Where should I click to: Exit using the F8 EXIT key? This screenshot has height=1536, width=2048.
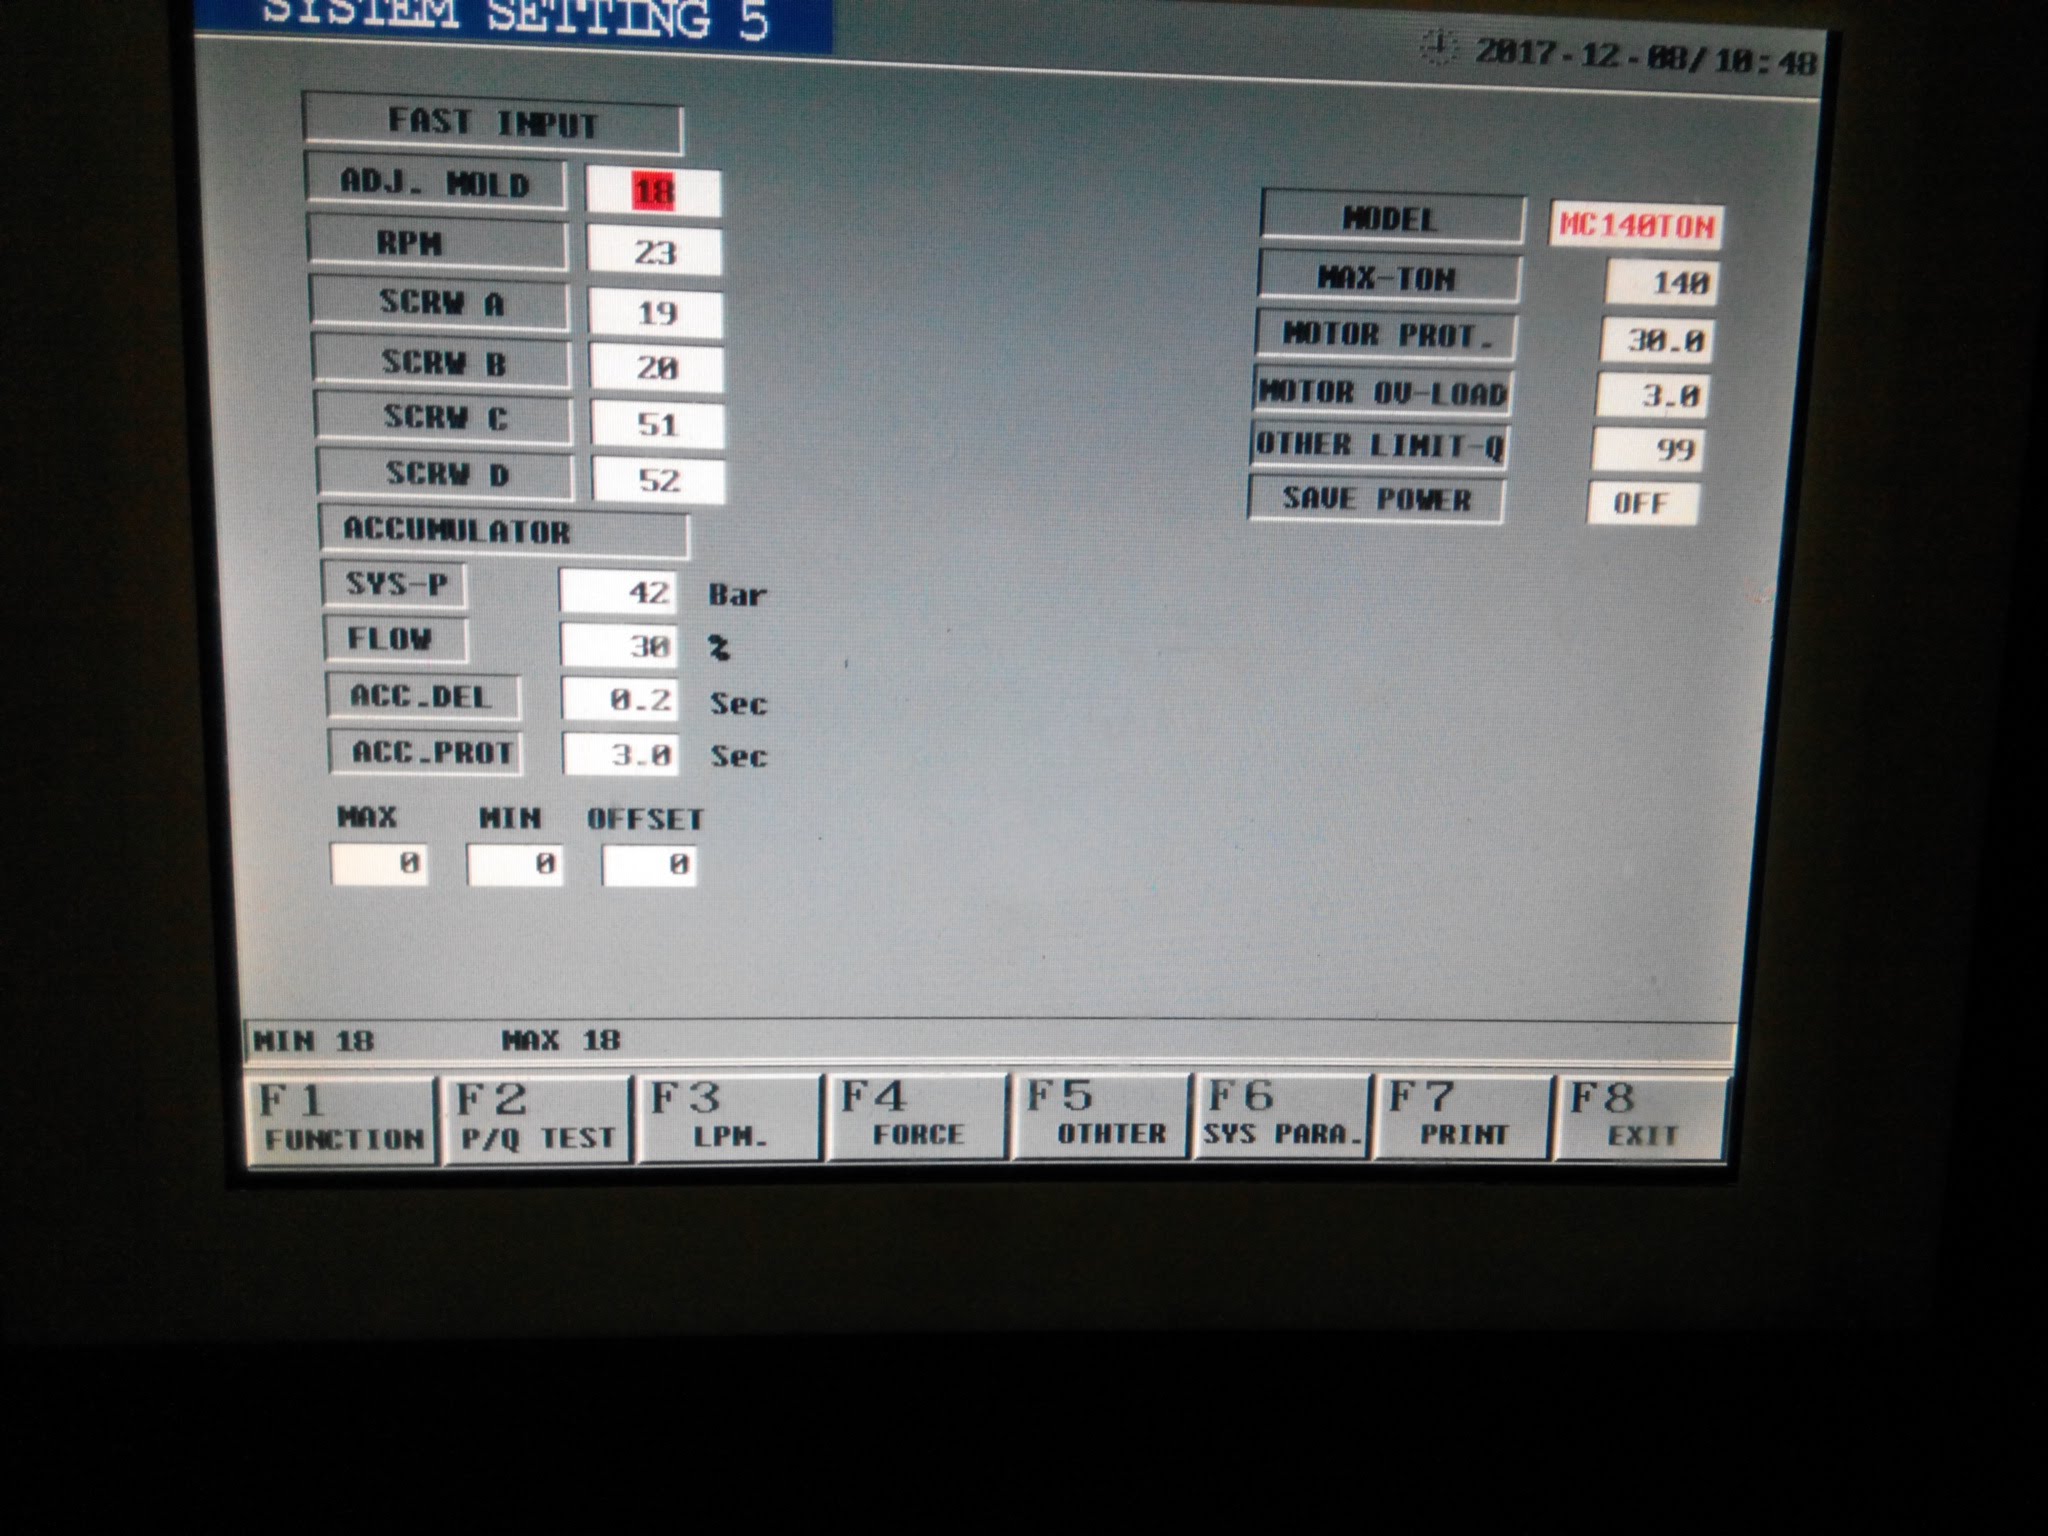pos(1640,1116)
